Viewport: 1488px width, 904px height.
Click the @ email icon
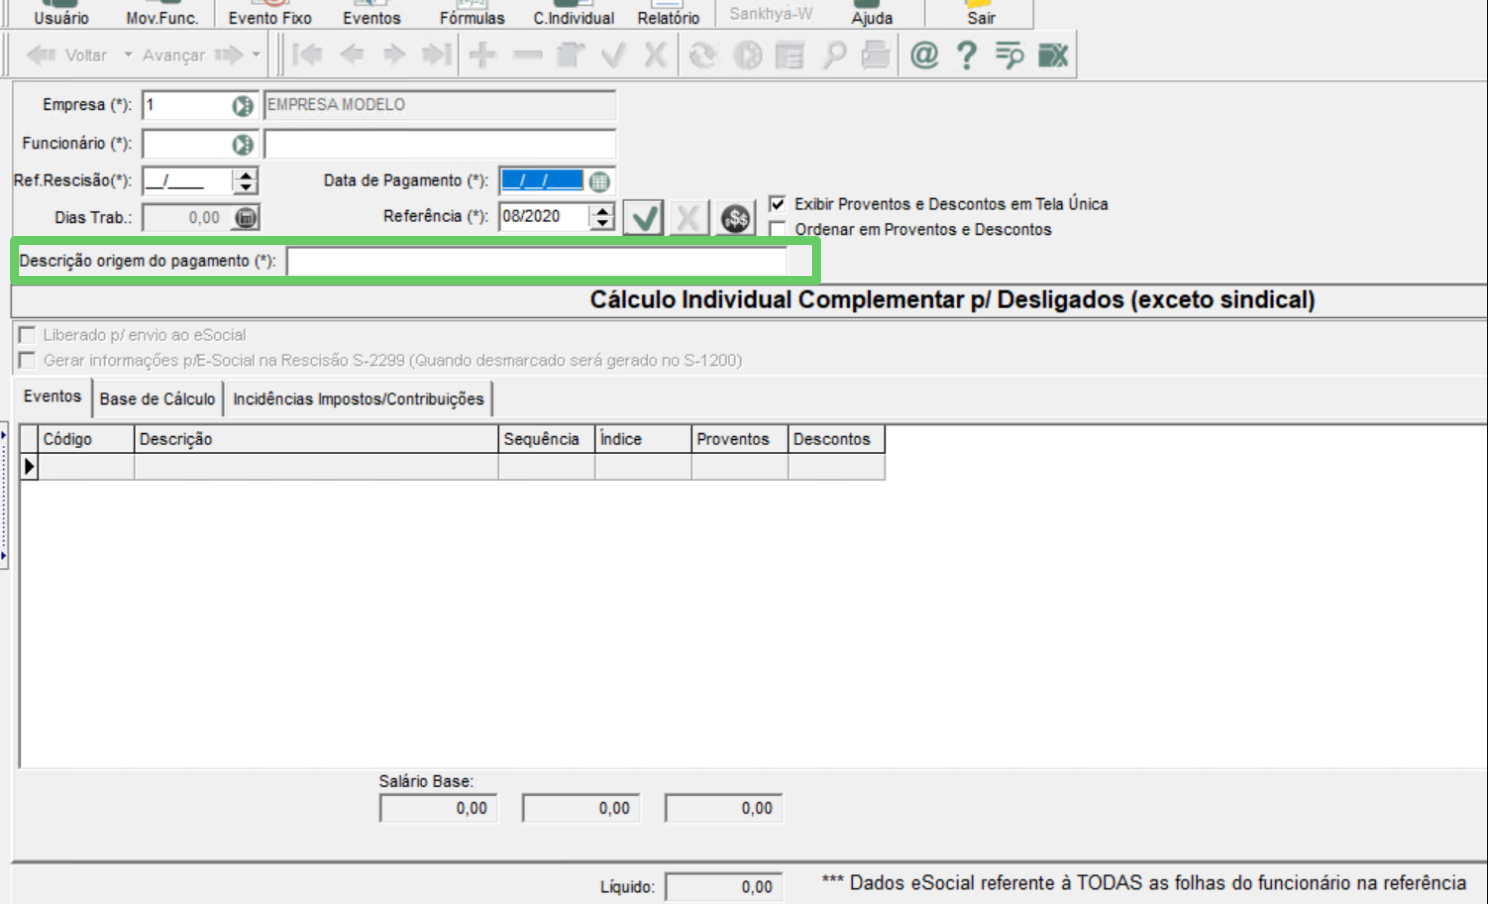924,55
